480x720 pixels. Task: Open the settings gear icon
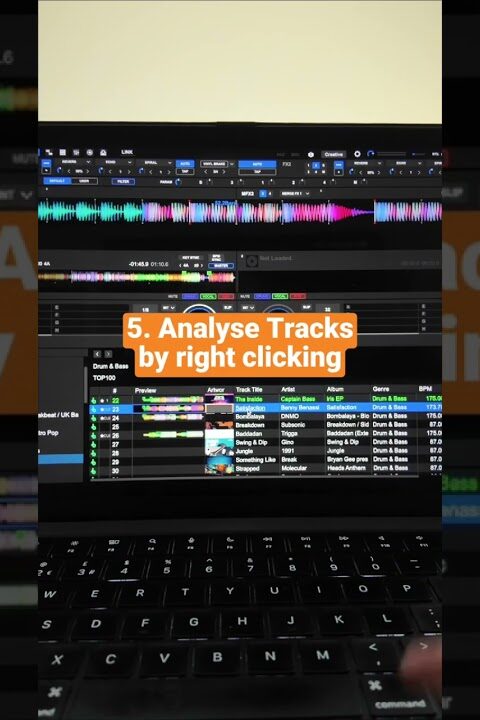[x=357, y=154]
